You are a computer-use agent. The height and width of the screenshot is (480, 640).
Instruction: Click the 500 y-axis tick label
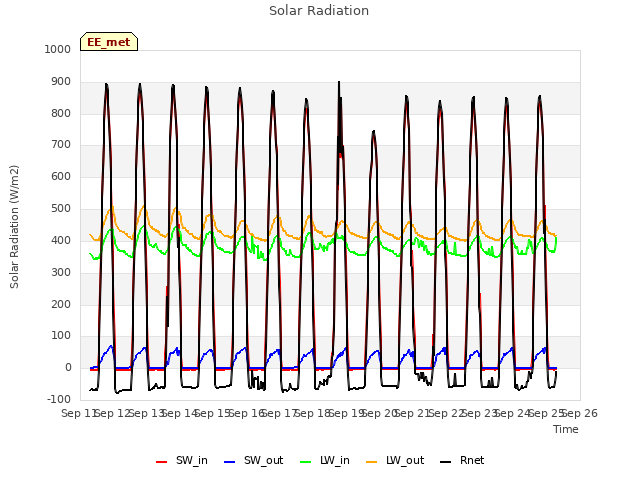click(61, 209)
